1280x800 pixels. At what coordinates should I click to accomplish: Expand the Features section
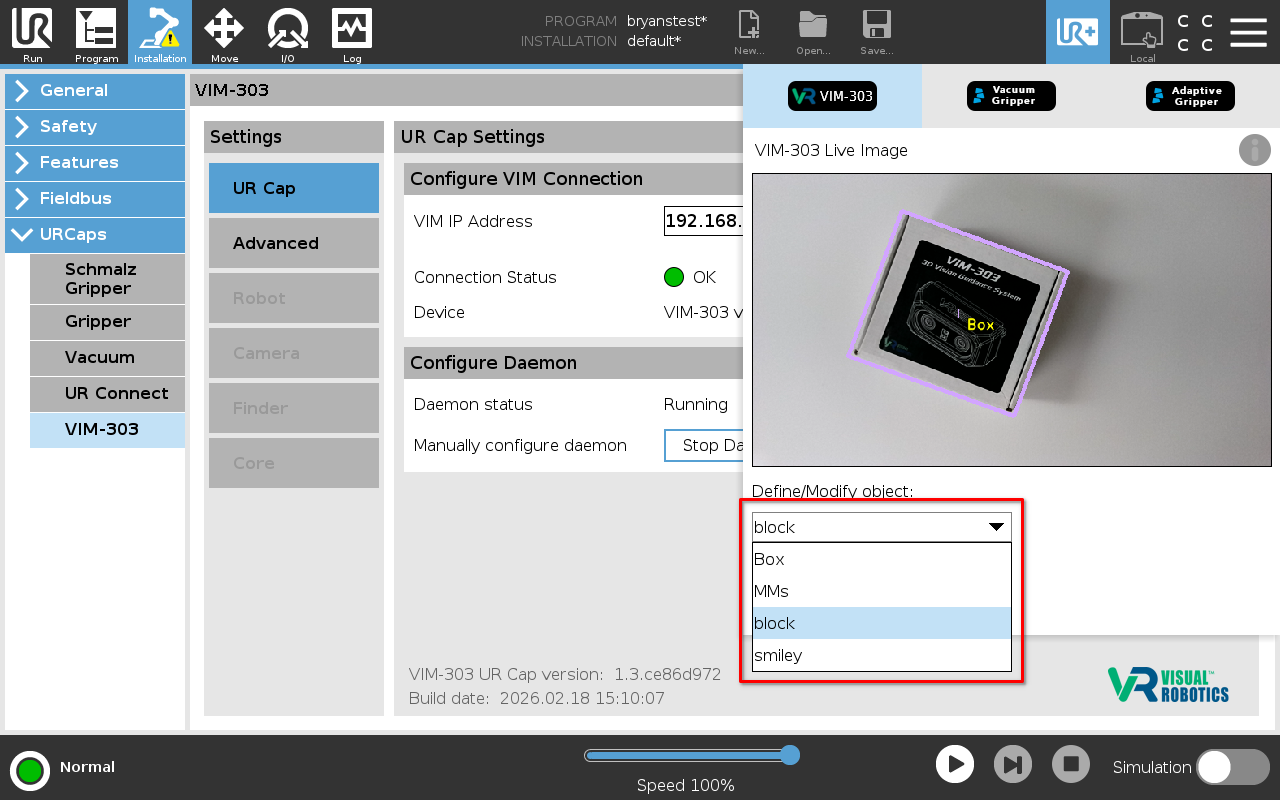pyautogui.click(x=95, y=163)
